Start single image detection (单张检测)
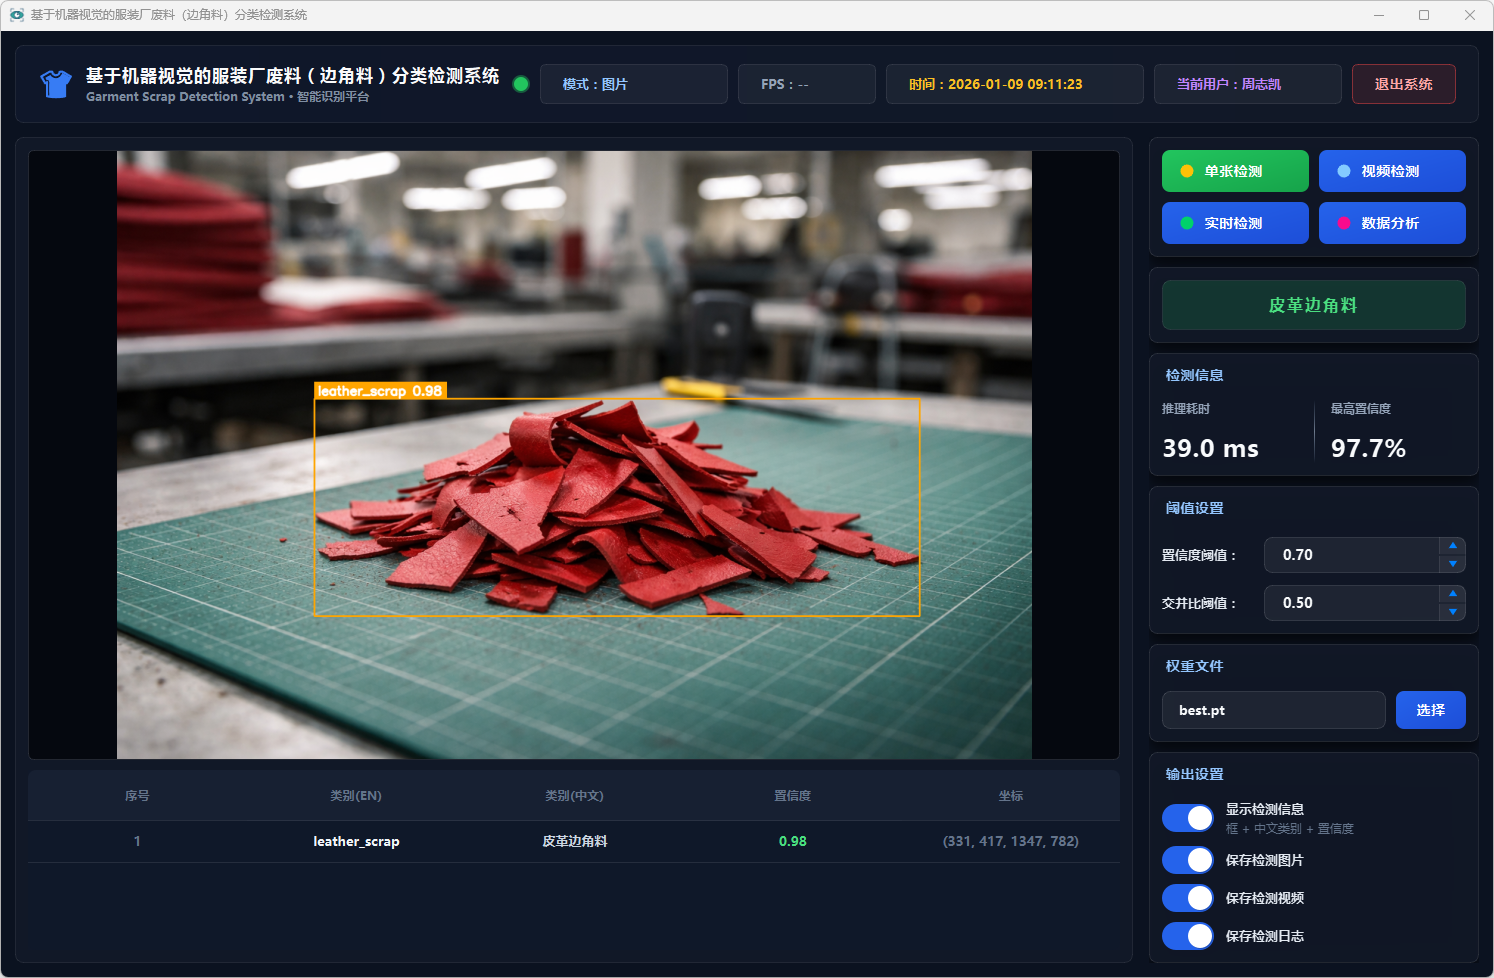This screenshot has width=1494, height=978. pyautogui.click(x=1234, y=171)
